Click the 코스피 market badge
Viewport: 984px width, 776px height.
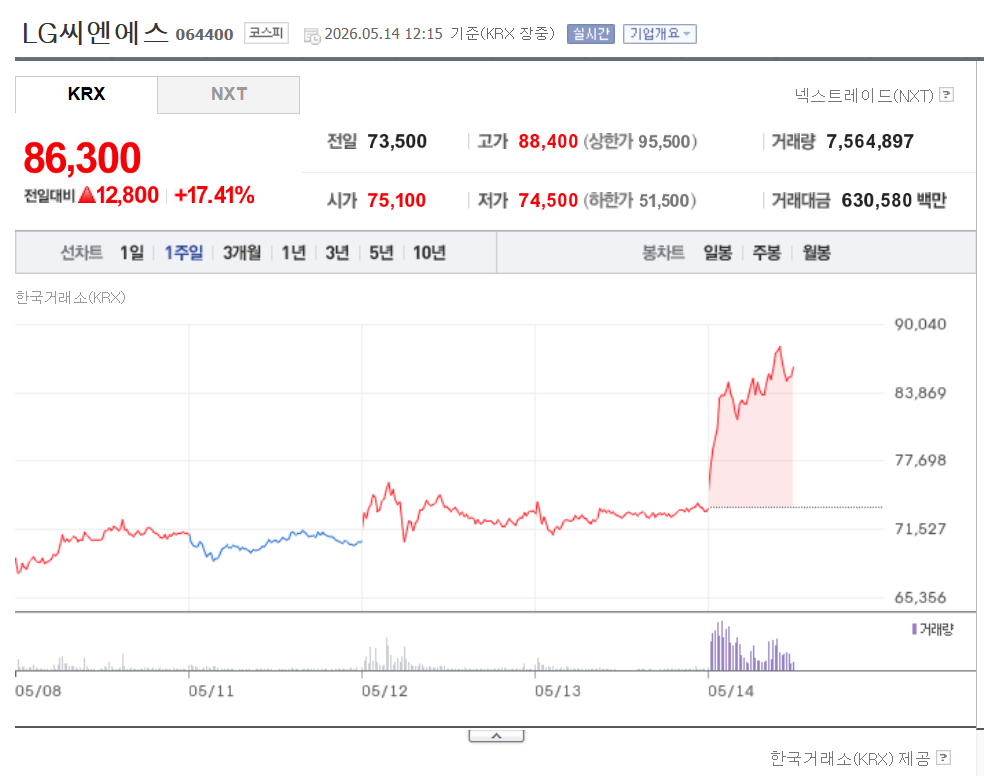266,33
